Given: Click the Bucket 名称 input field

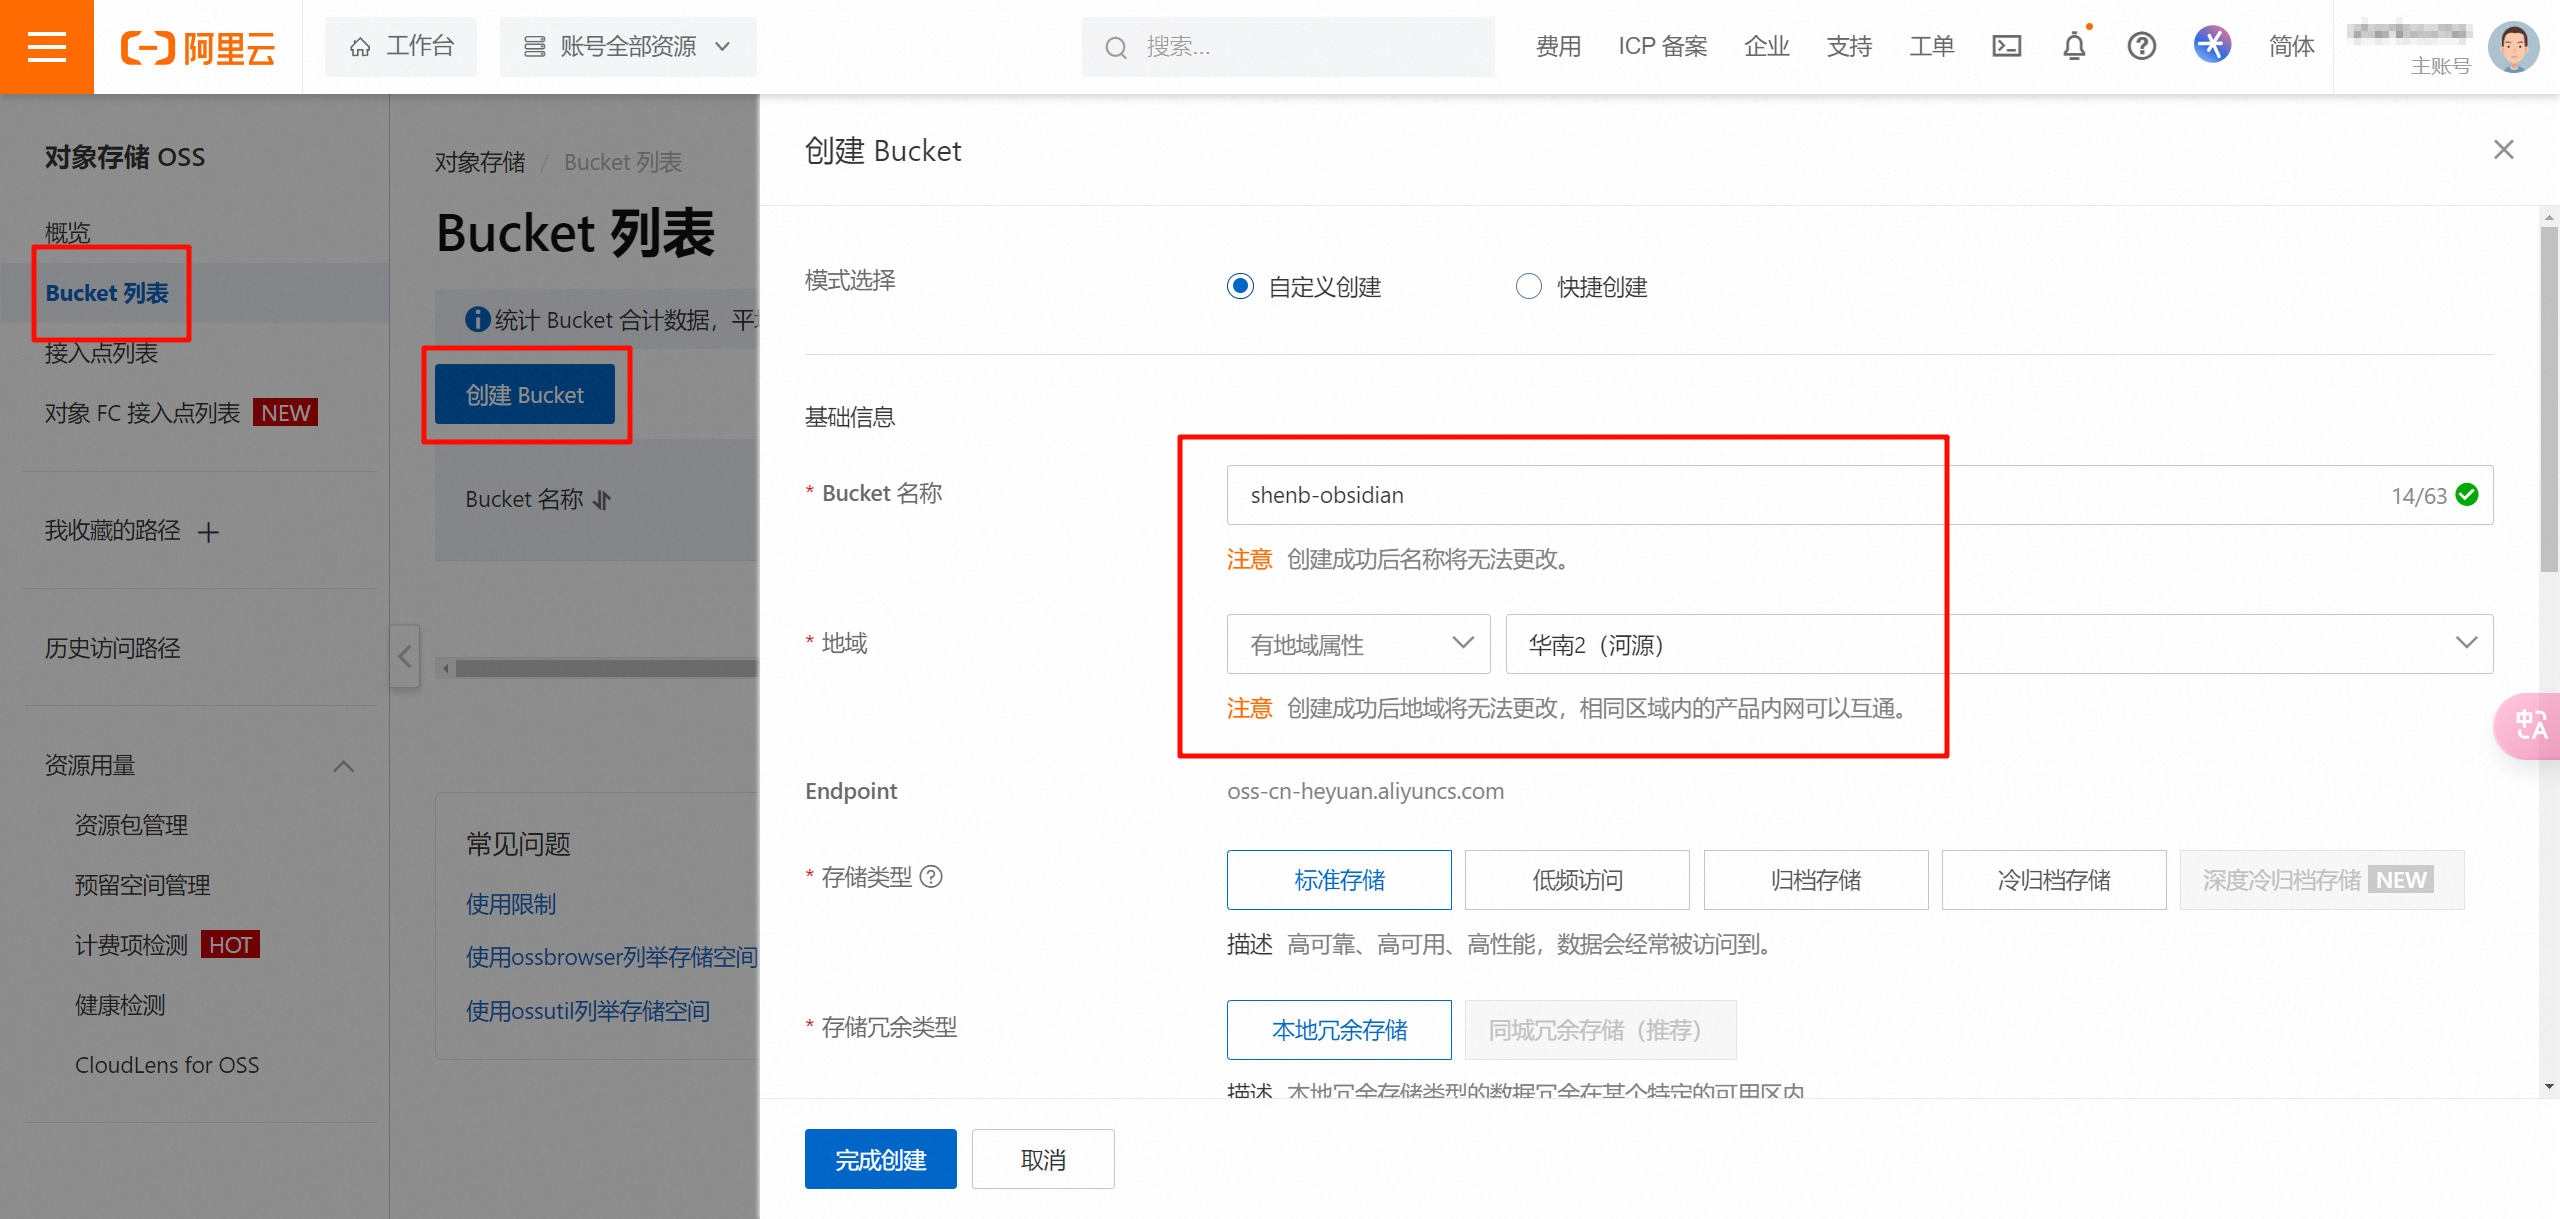Looking at the screenshot, I should click(x=1800, y=495).
